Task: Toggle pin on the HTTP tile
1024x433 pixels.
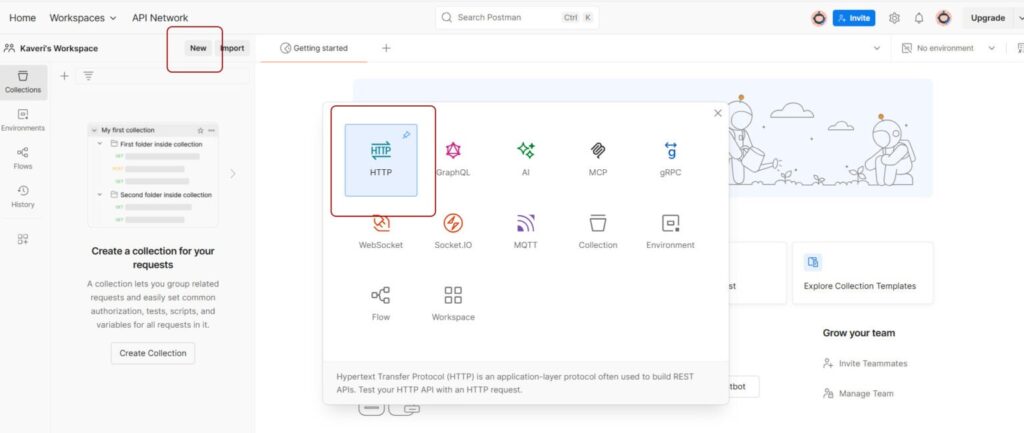Action: tap(406, 135)
